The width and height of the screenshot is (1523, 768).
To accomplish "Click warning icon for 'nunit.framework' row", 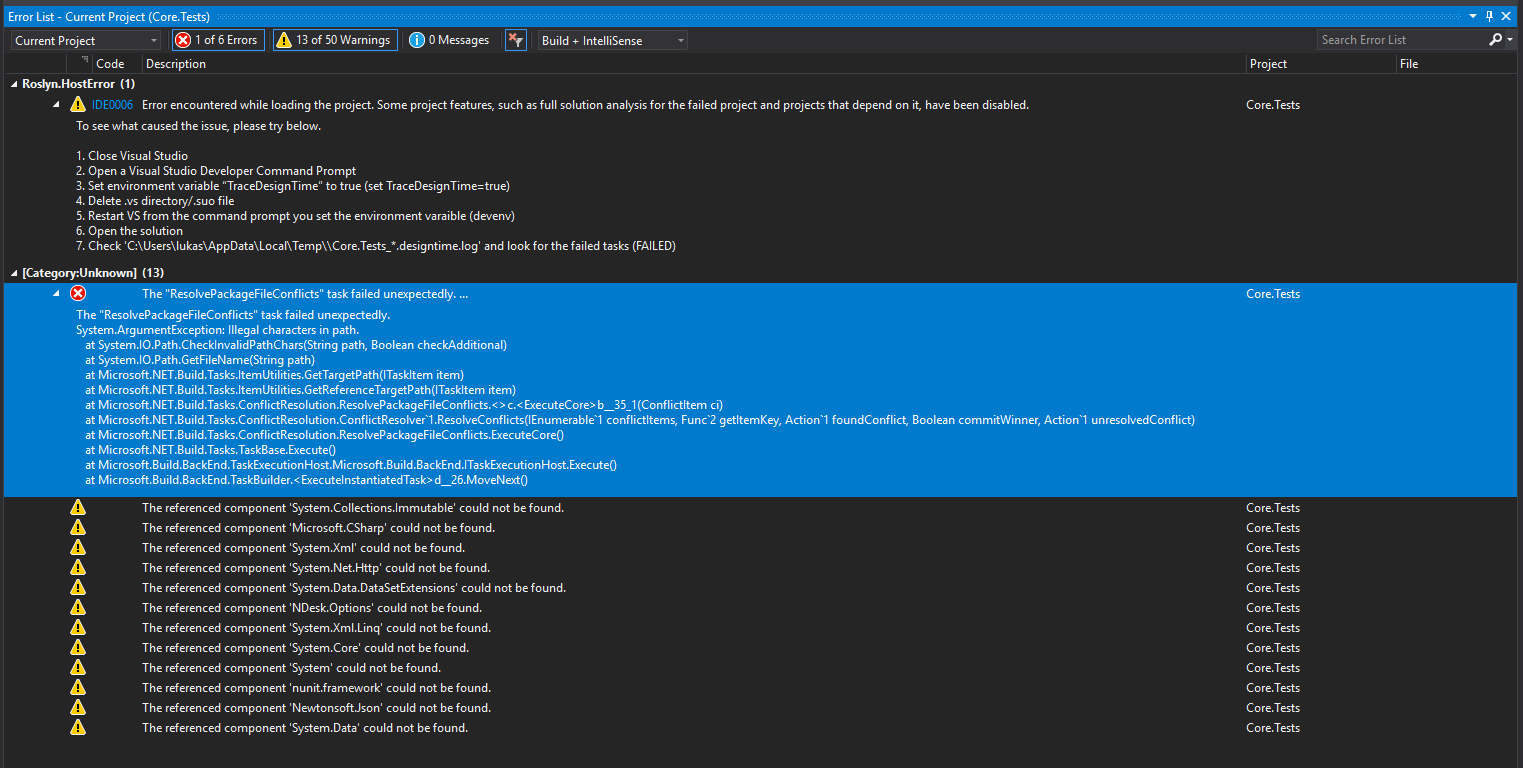I will (x=78, y=688).
